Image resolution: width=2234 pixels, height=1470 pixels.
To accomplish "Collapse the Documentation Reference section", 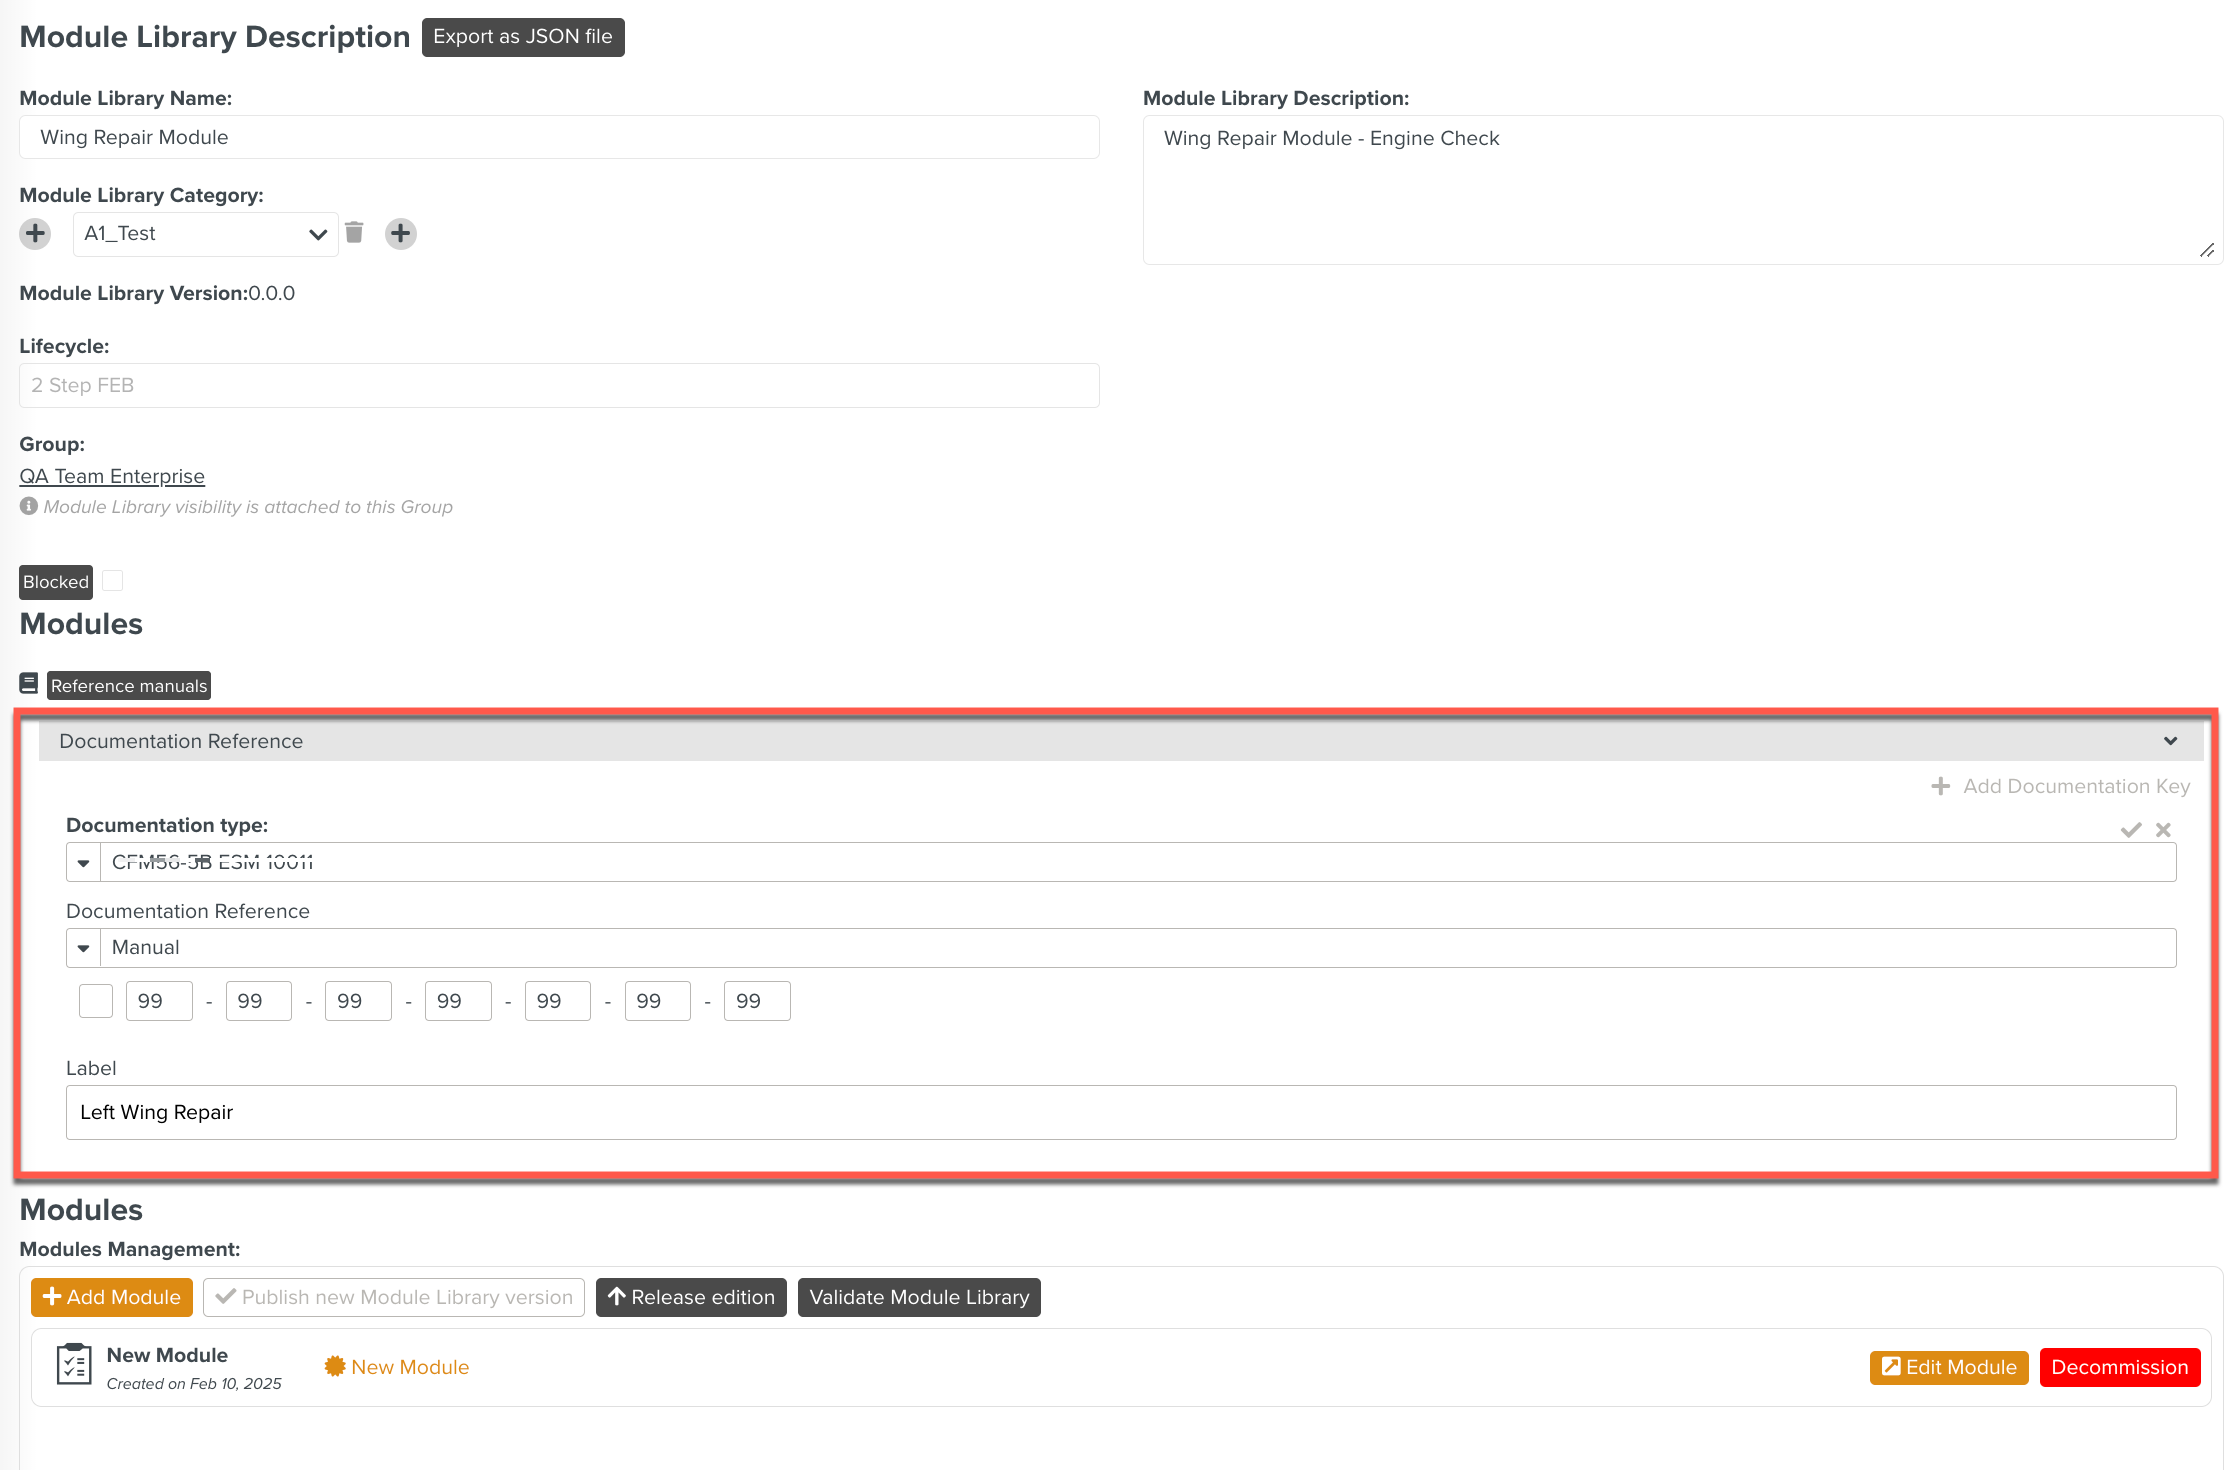I will tap(2170, 741).
